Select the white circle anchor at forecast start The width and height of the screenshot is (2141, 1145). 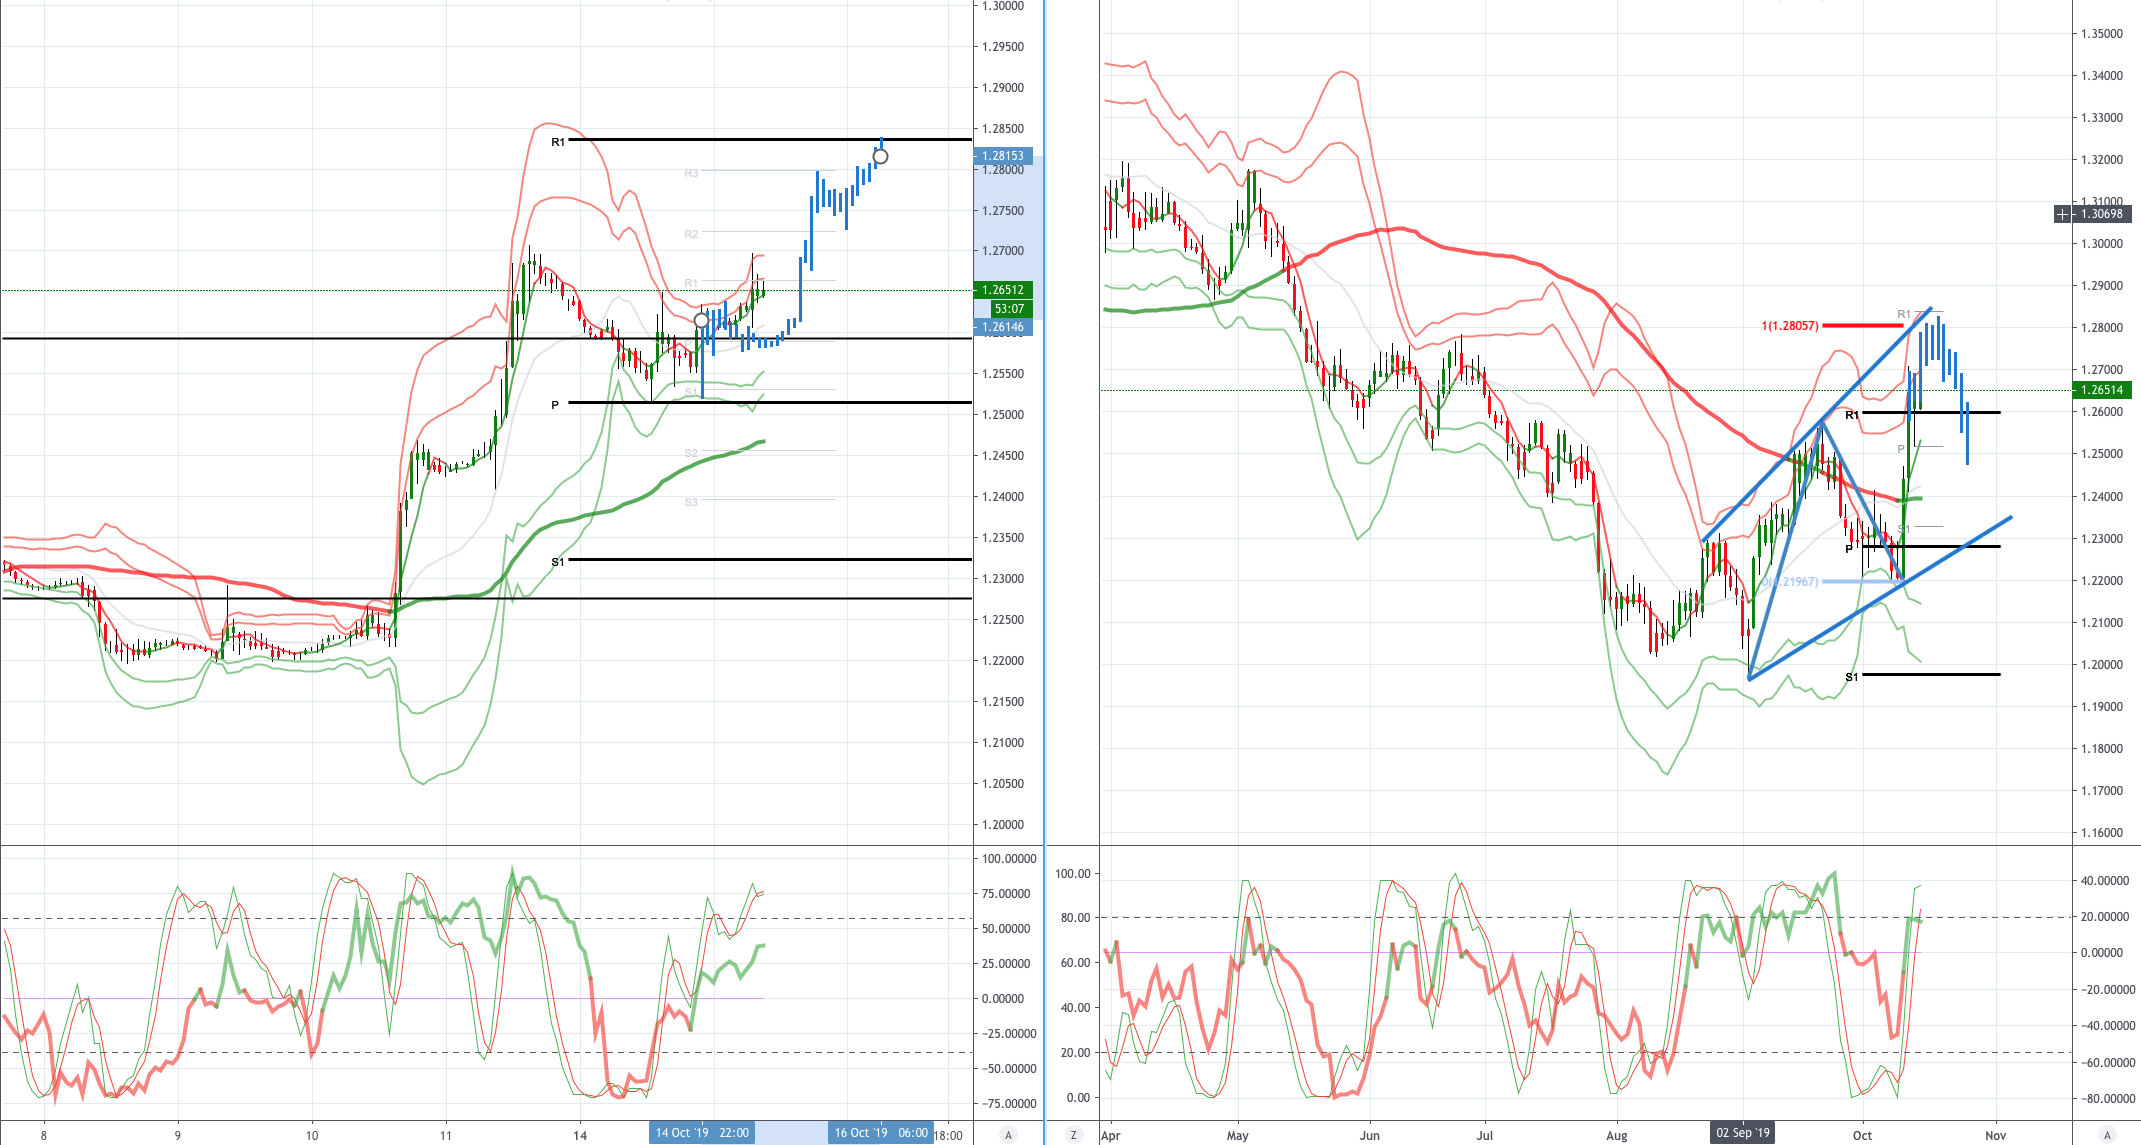click(702, 321)
